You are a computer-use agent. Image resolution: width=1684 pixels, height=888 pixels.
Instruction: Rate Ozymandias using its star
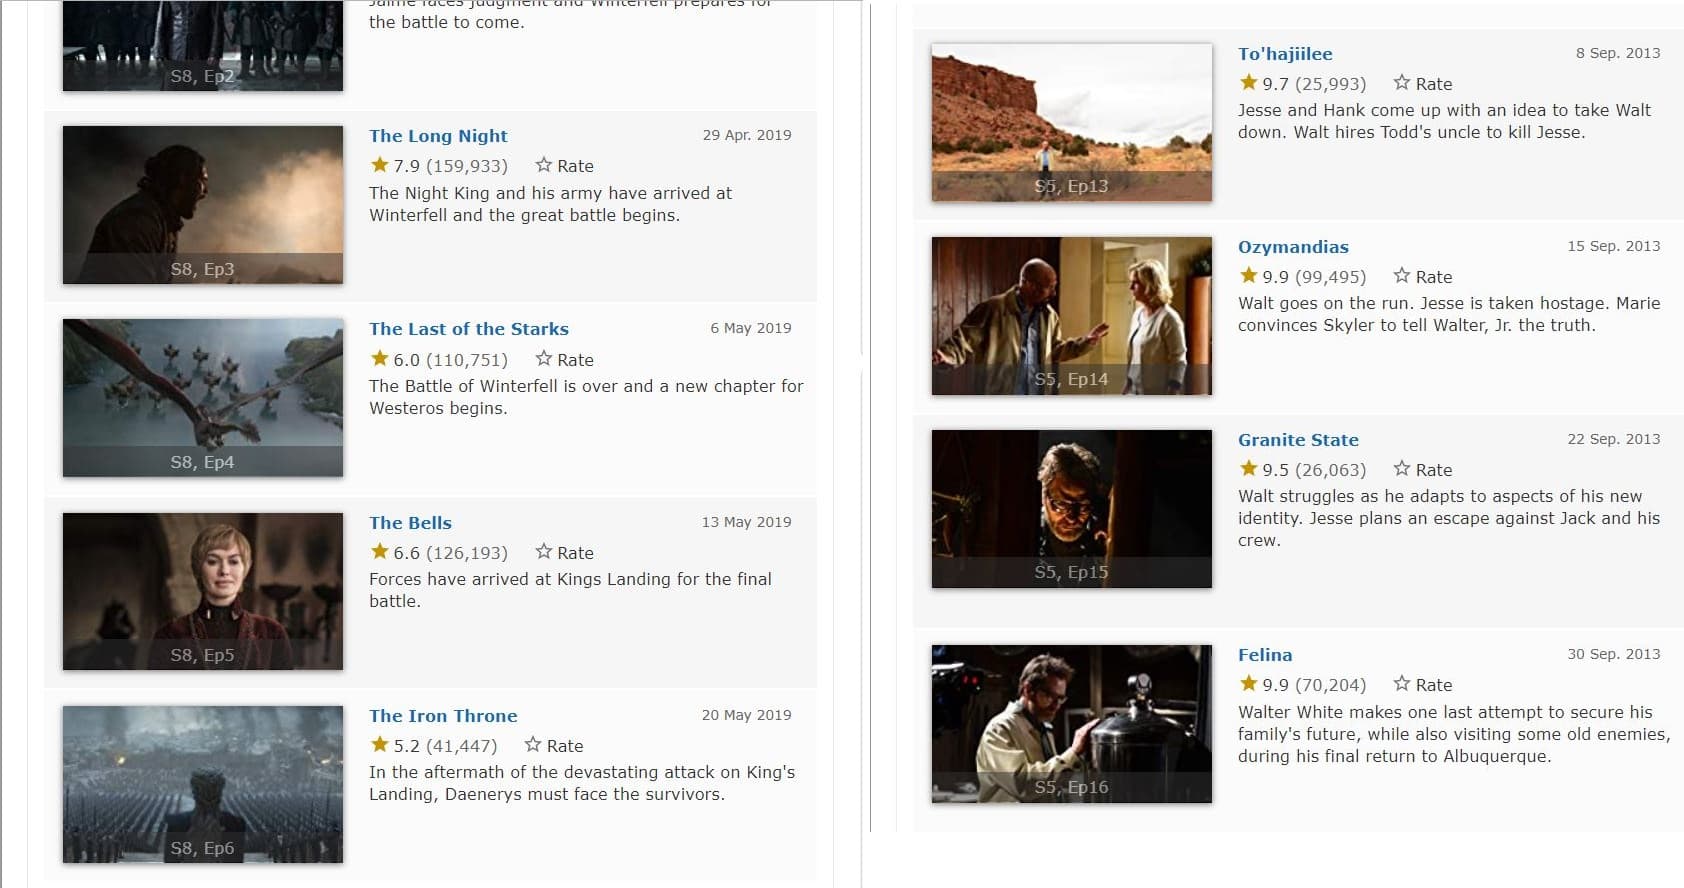pyautogui.click(x=1402, y=276)
